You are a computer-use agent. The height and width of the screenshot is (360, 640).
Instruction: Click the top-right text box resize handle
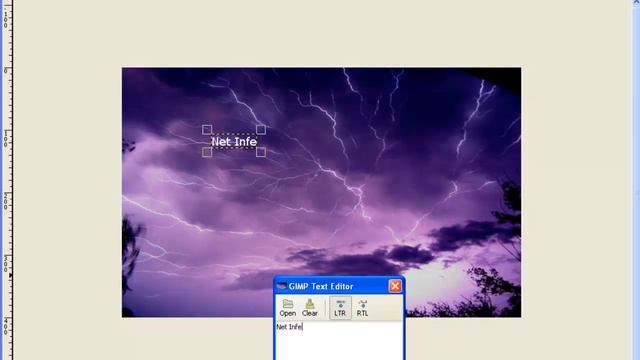261,130
